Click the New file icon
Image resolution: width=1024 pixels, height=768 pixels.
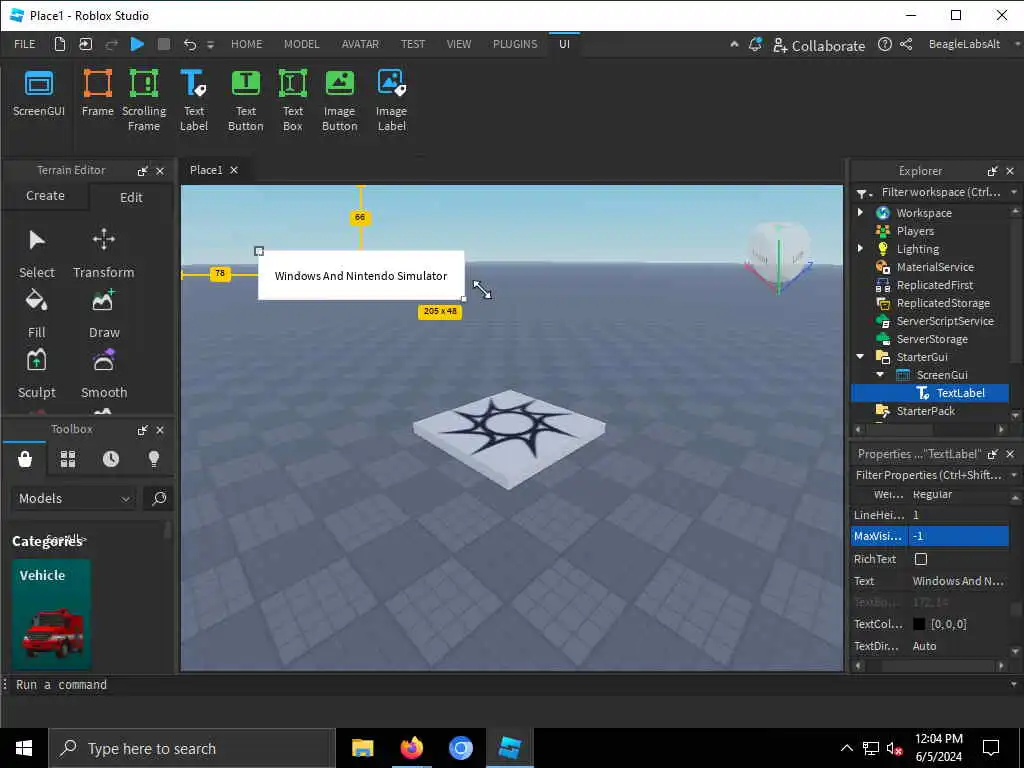[59, 44]
